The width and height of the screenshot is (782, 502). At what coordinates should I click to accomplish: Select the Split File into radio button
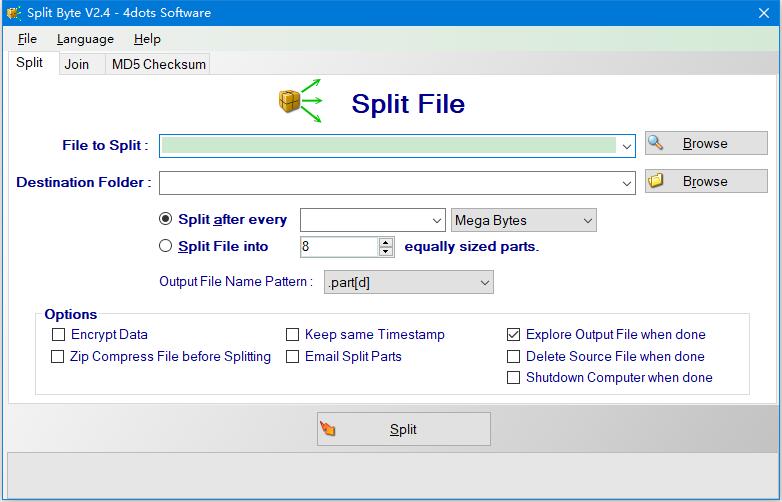pyautogui.click(x=166, y=246)
